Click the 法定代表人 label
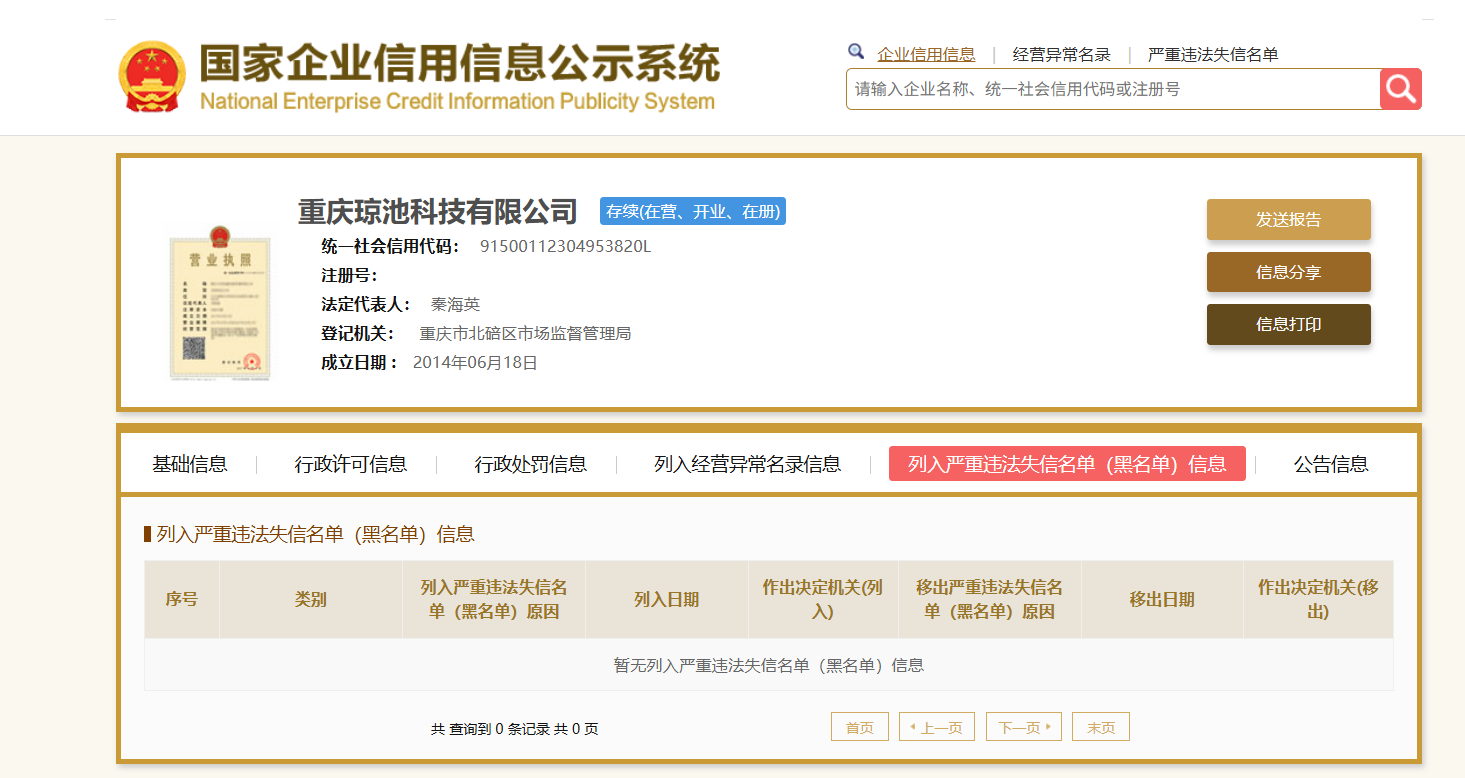 coord(367,304)
